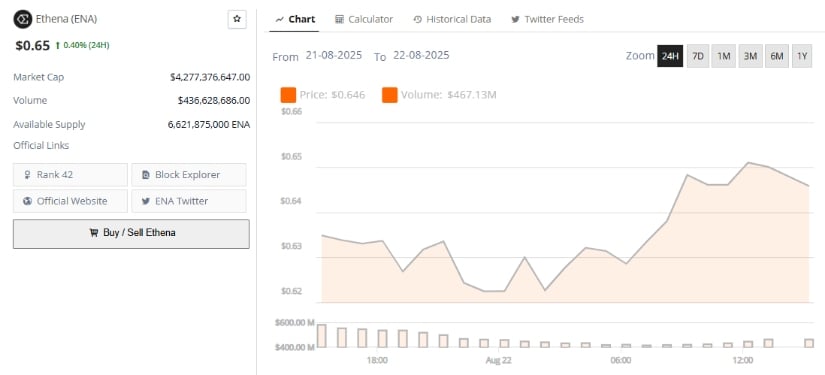The width and height of the screenshot is (825, 375).
Task: Switch to the Twitter Feeds tab
Action: point(547,19)
